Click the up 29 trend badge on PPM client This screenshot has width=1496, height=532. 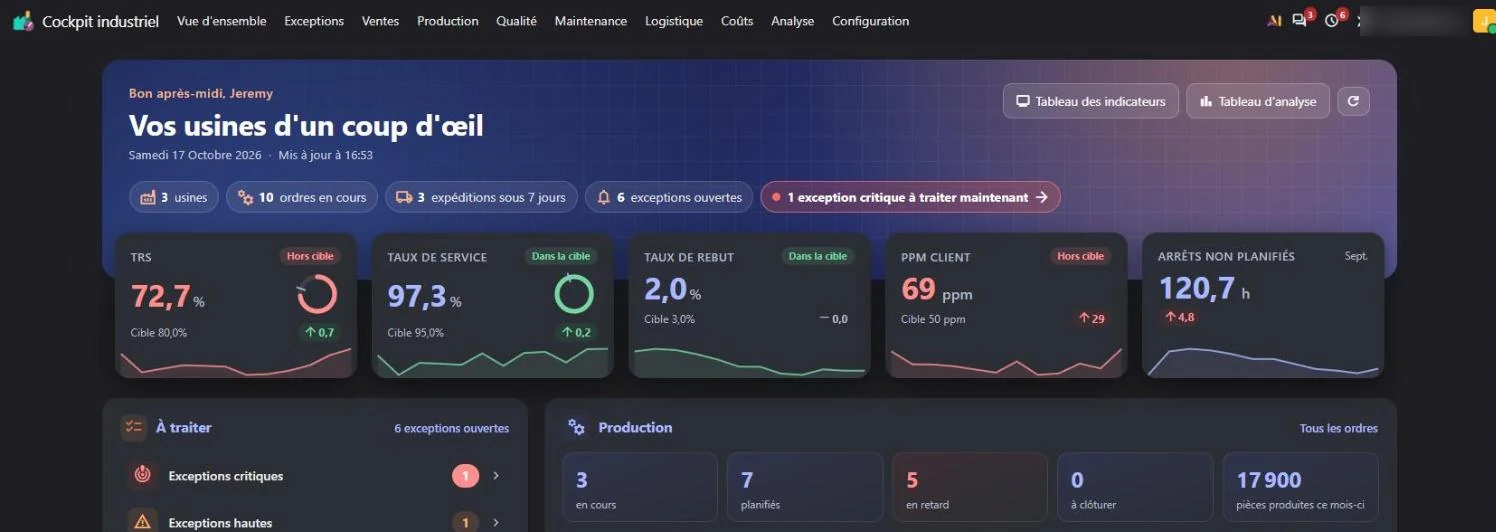point(1092,318)
